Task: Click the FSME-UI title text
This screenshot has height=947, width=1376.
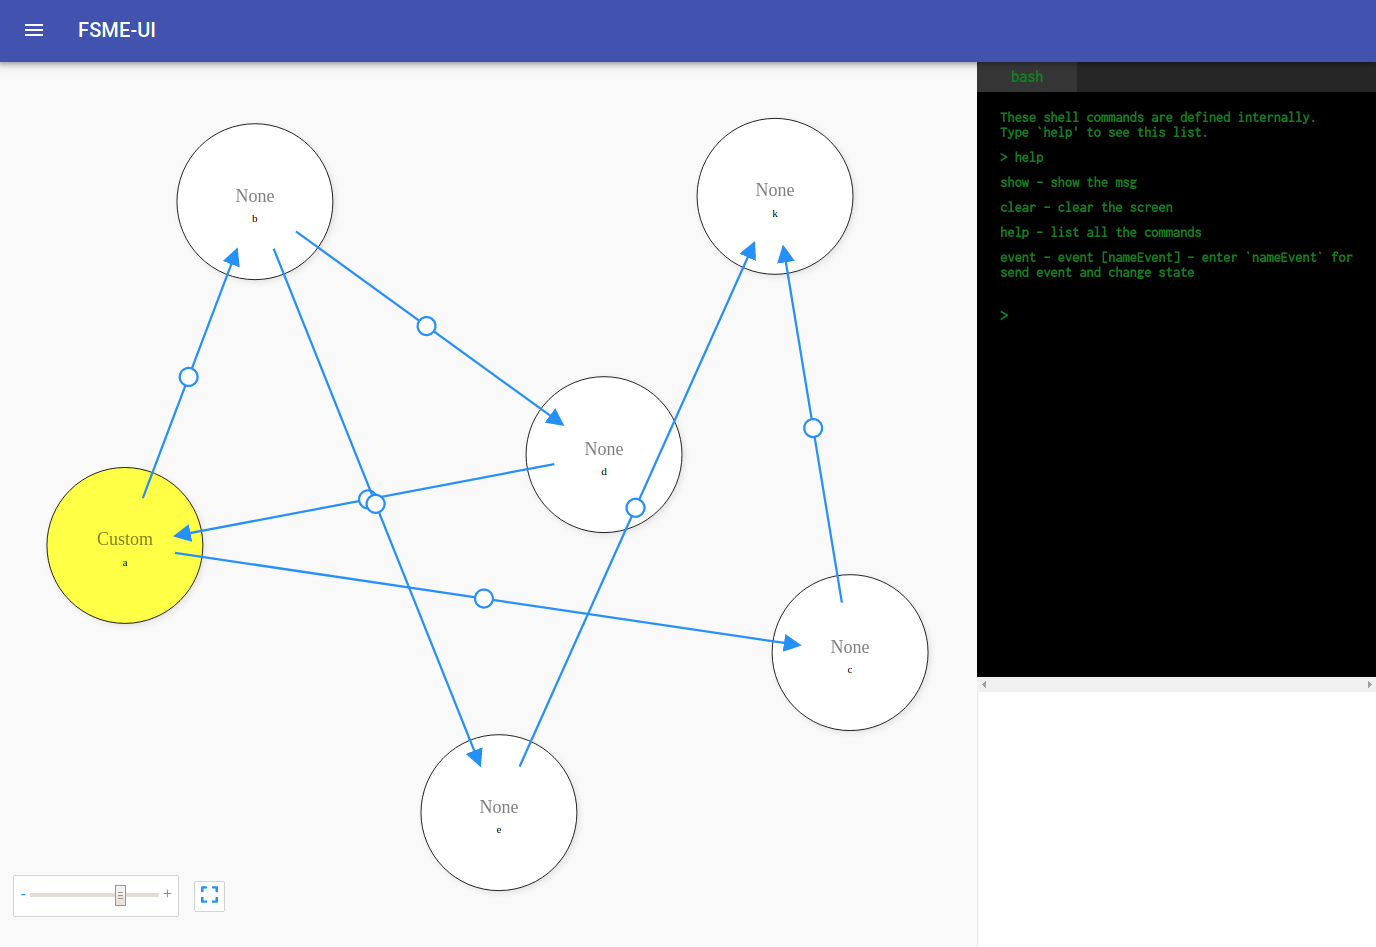Action: point(117,30)
